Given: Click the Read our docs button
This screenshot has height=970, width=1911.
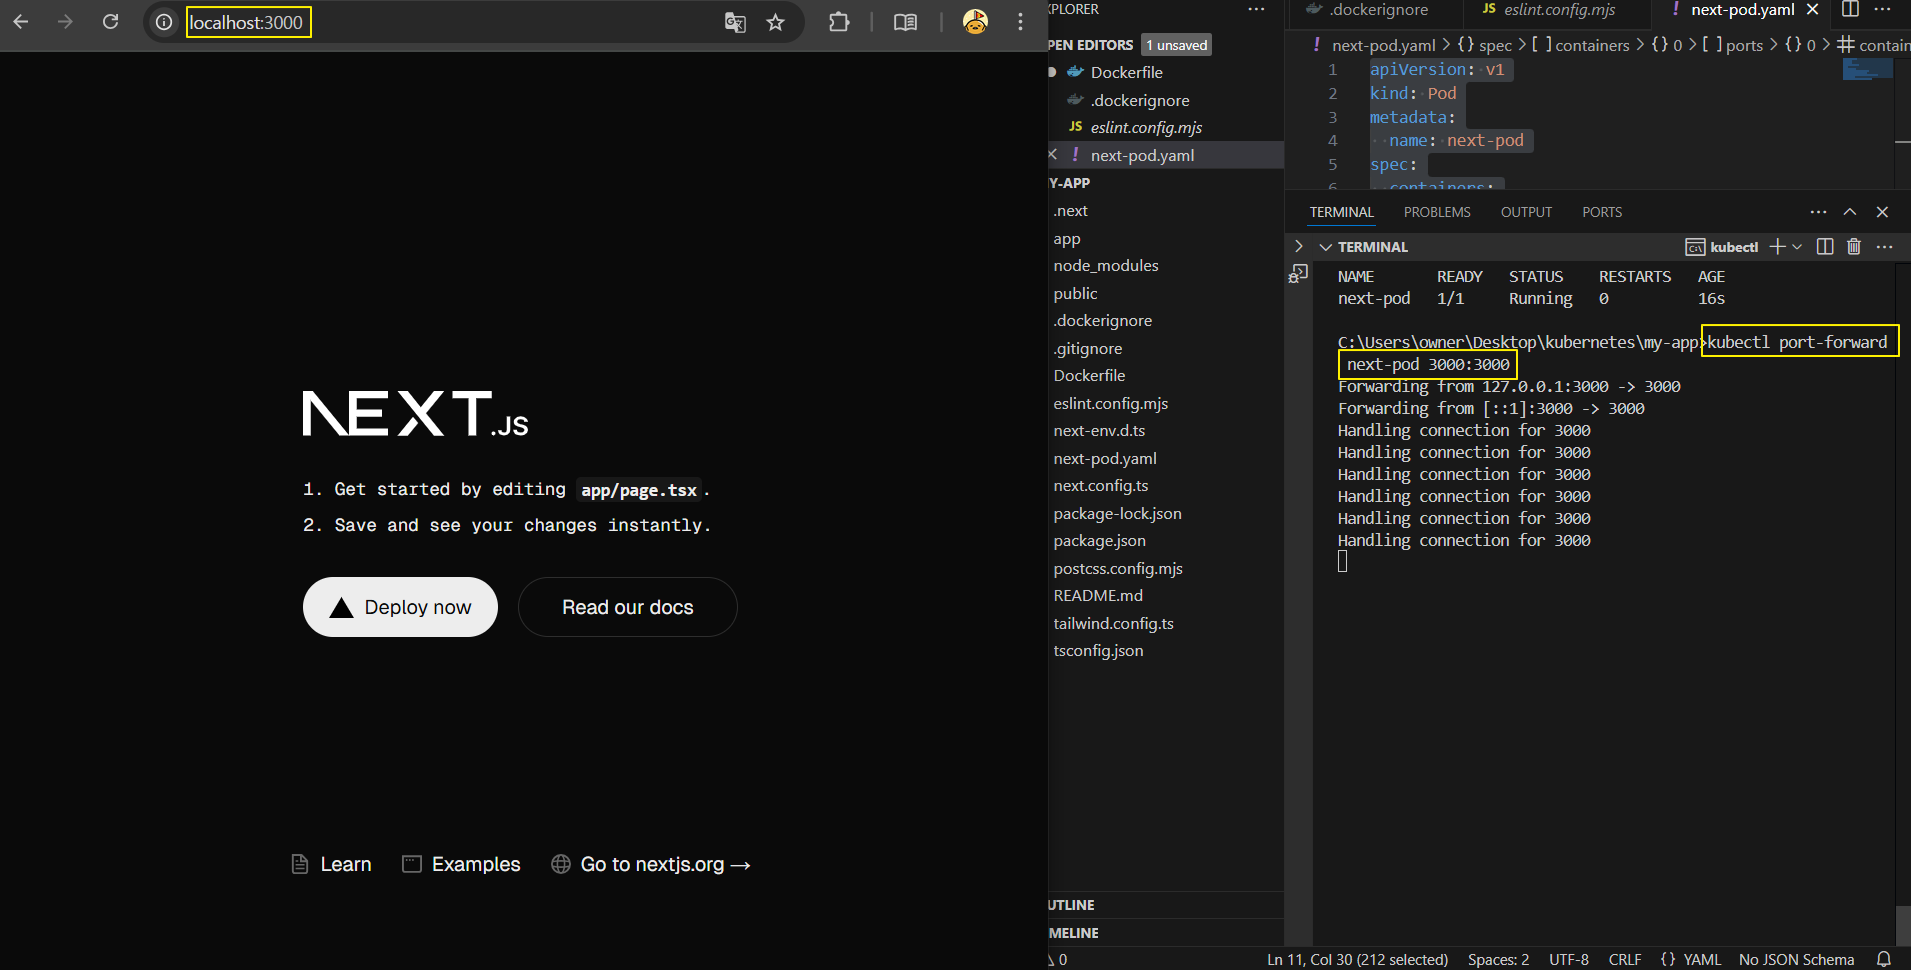Looking at the screenshot, I should (x=628, y=607).
